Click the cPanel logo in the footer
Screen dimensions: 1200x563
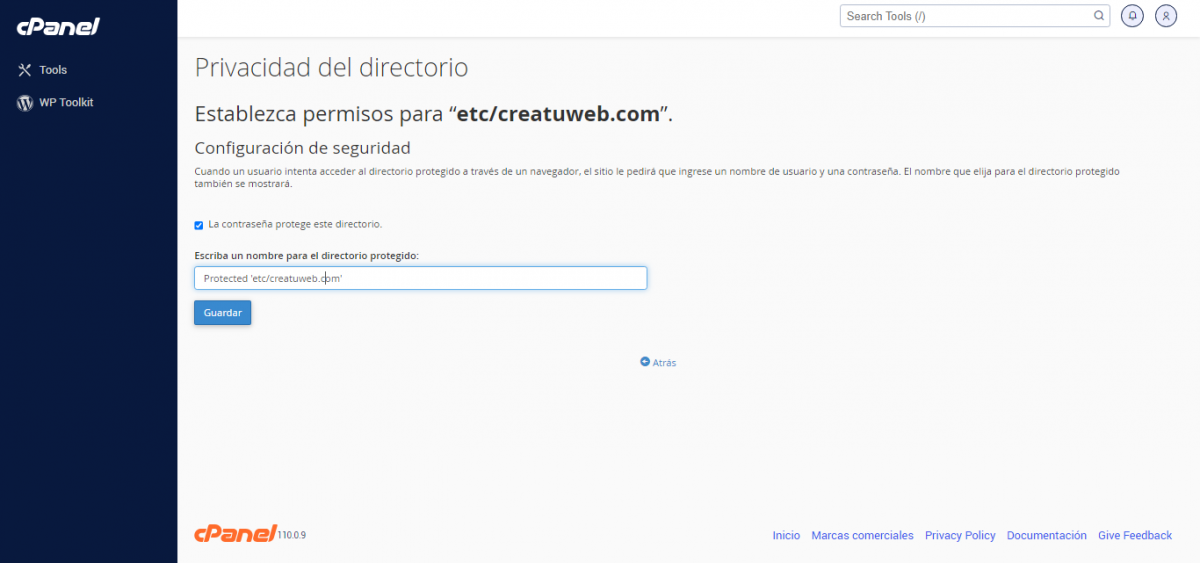(235, 534)
